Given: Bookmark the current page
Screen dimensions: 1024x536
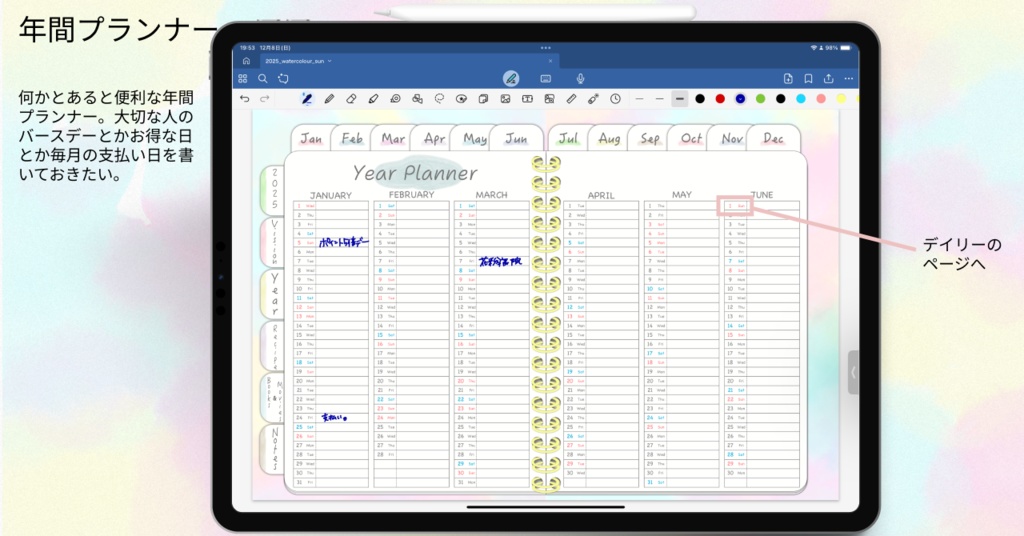Looking at the screenshot, I should tap(808, 78).
